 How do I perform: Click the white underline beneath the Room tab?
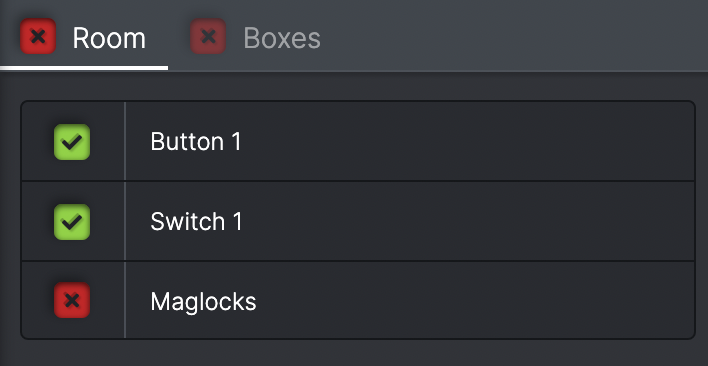[84, 68]
